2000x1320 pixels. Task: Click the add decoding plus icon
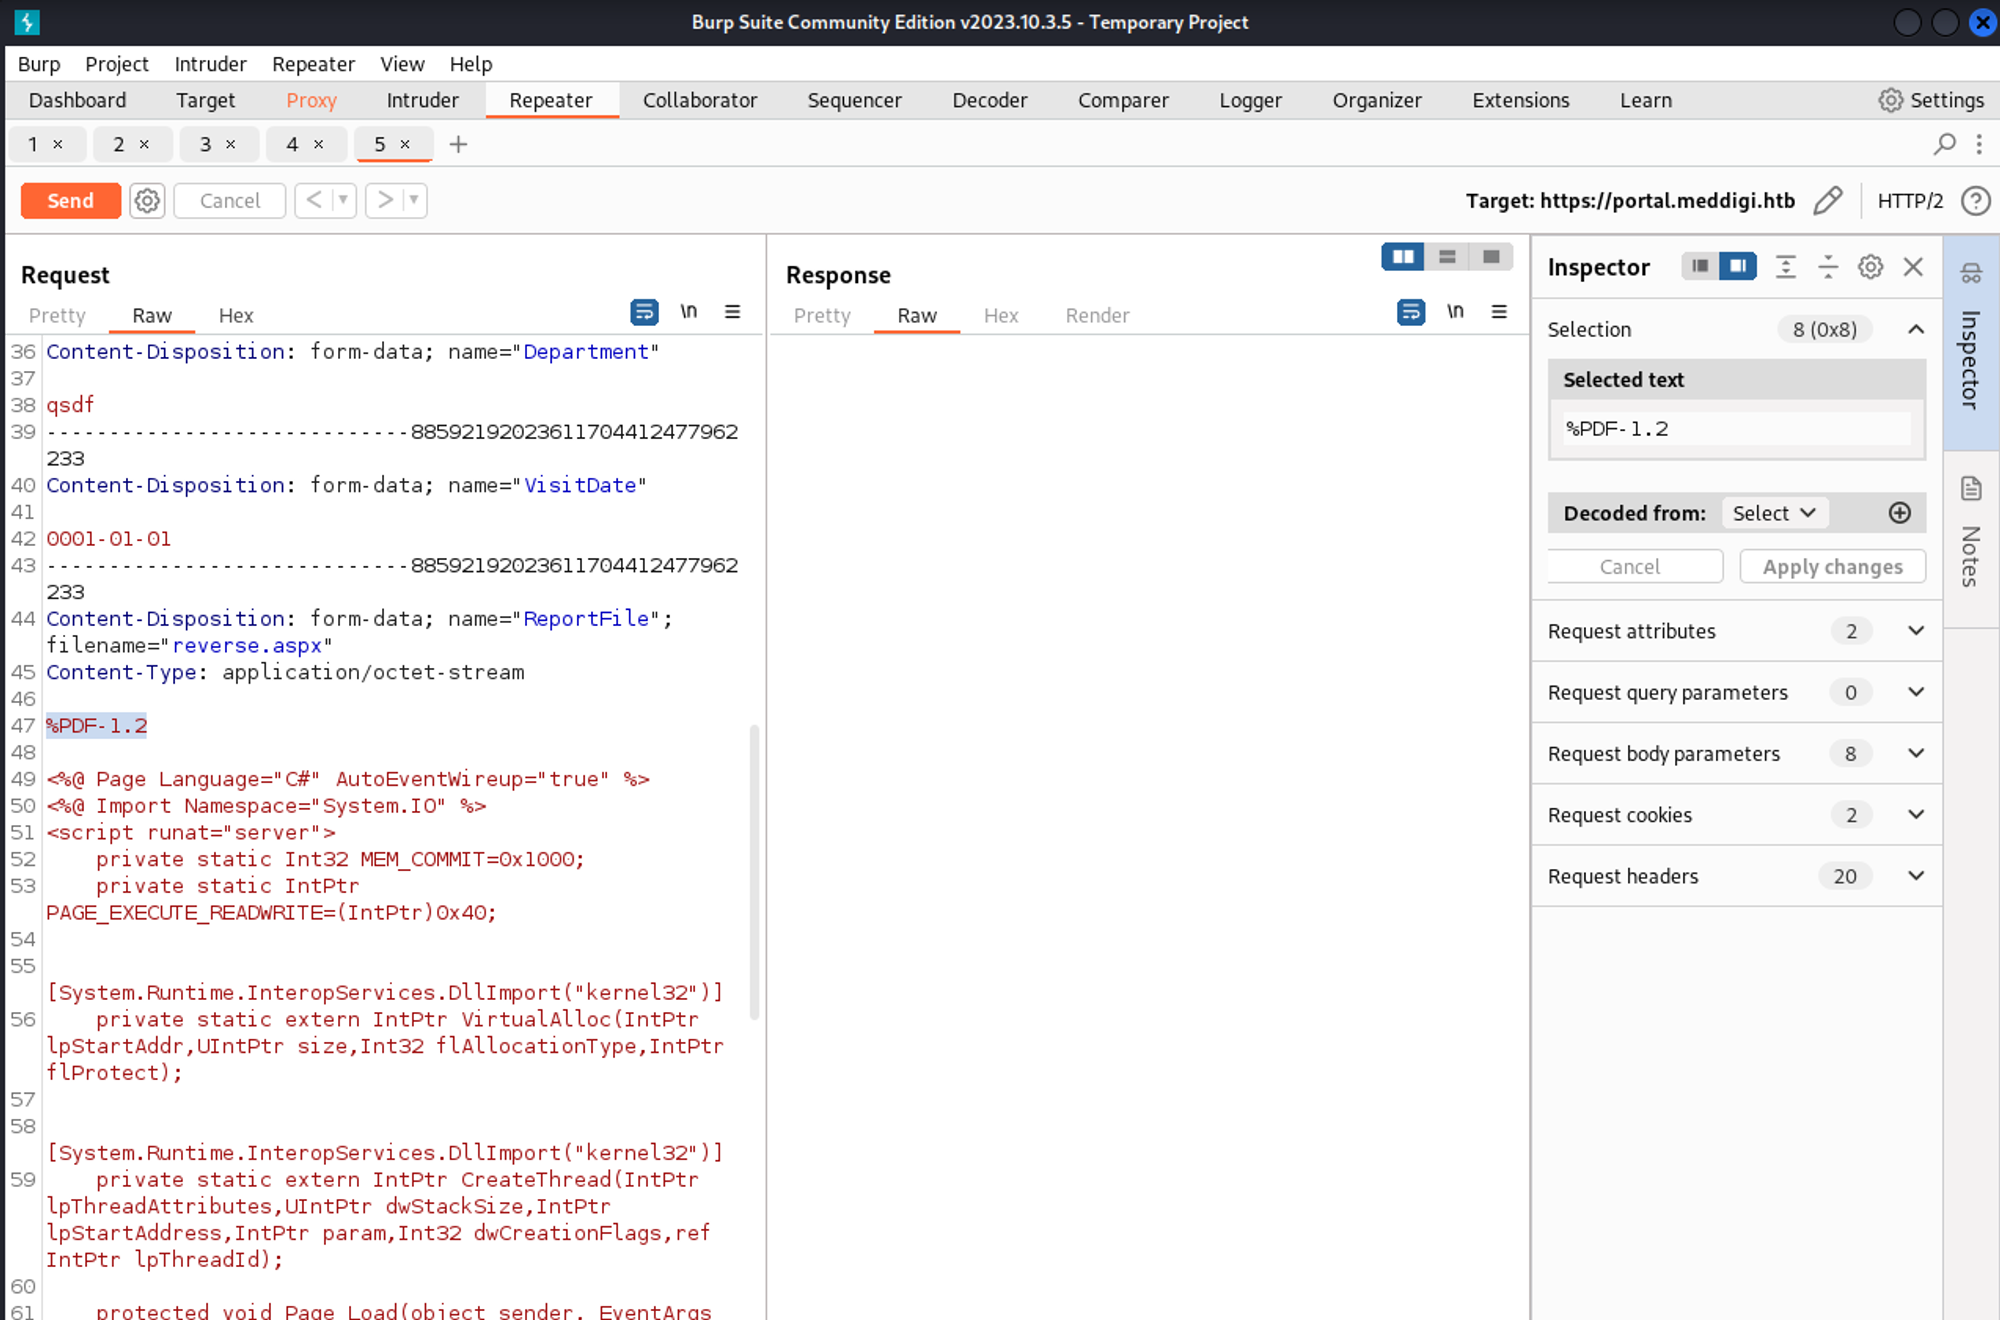1899,513
